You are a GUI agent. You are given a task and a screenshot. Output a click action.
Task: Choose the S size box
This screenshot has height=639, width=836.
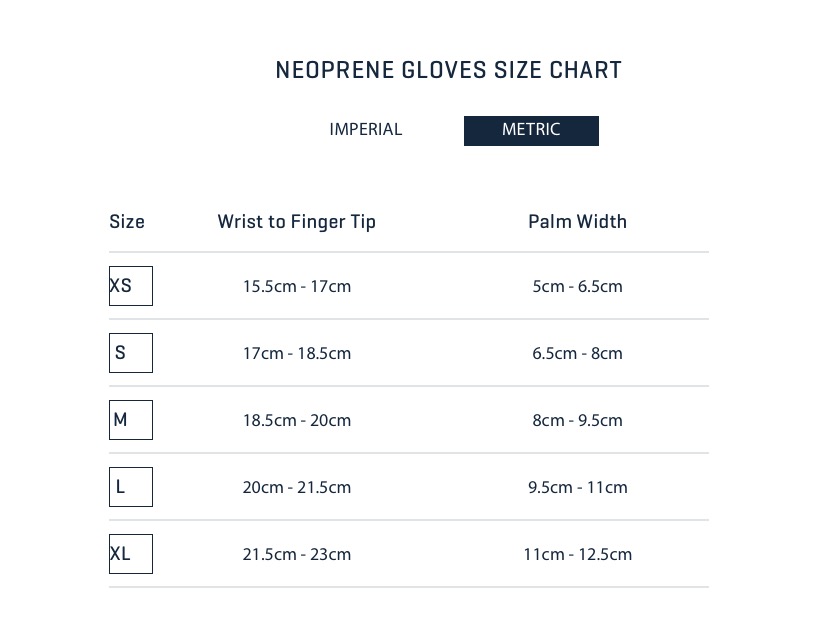tap(131, 353)
